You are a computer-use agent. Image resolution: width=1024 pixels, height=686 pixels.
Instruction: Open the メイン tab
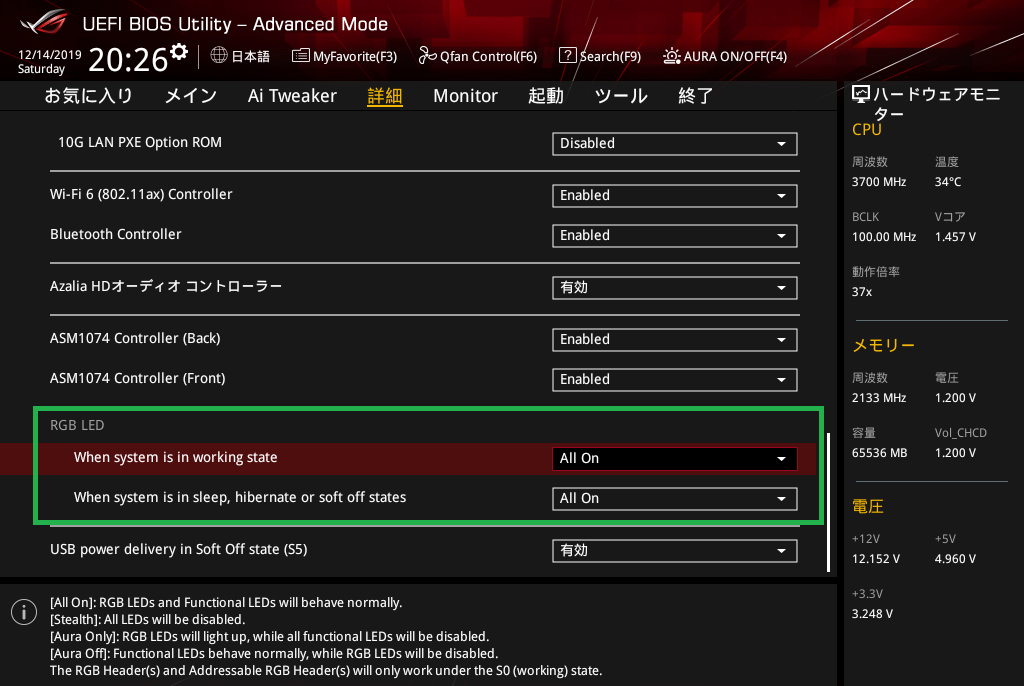point(191,96)
